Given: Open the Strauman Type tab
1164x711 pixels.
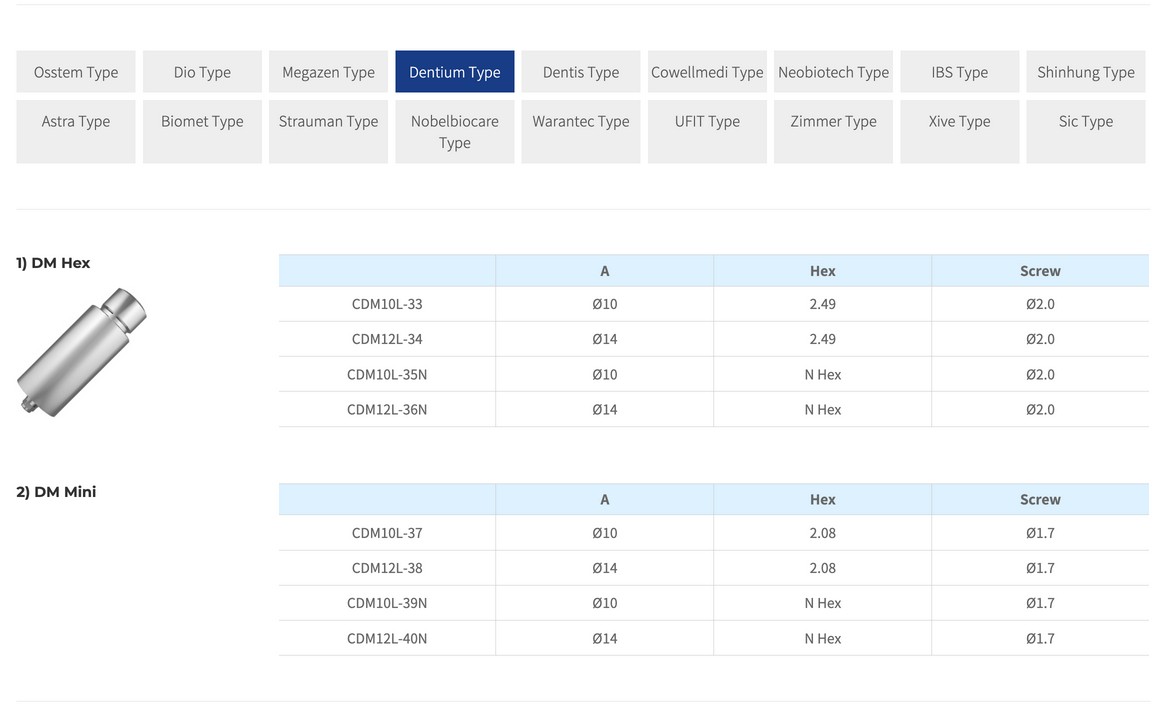Looking at the screenshot, I should coord(328,131).
